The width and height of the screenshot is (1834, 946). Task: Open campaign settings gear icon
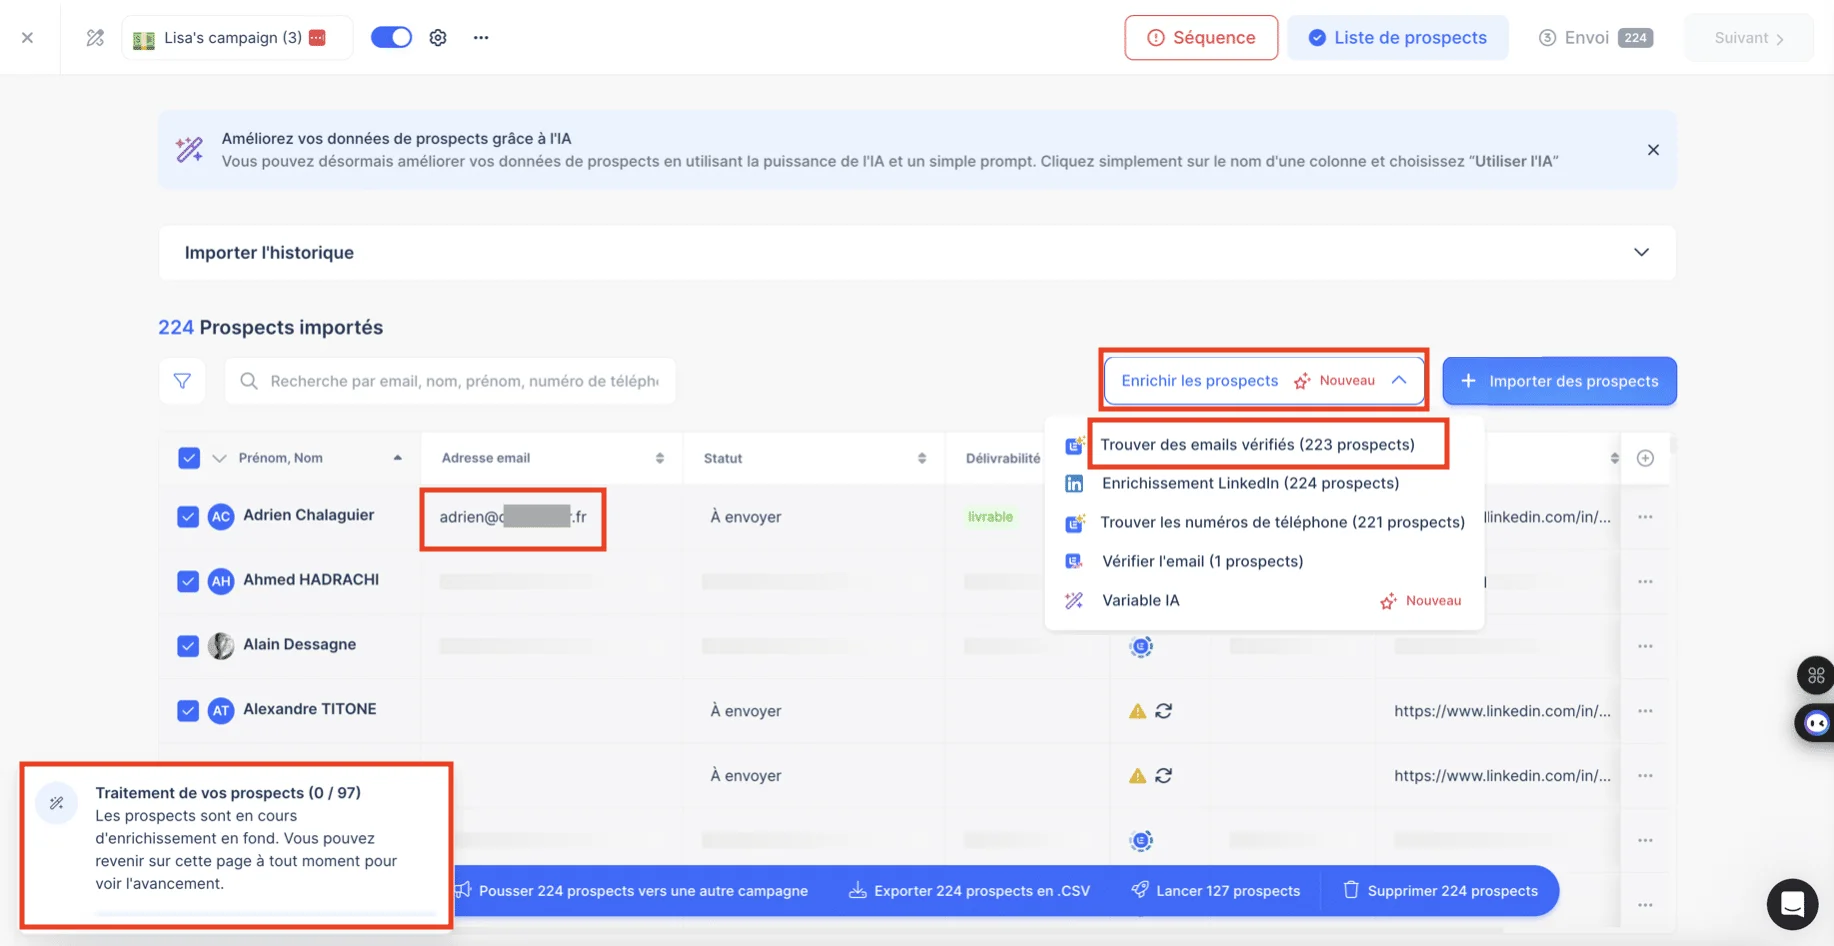(438, 38)
